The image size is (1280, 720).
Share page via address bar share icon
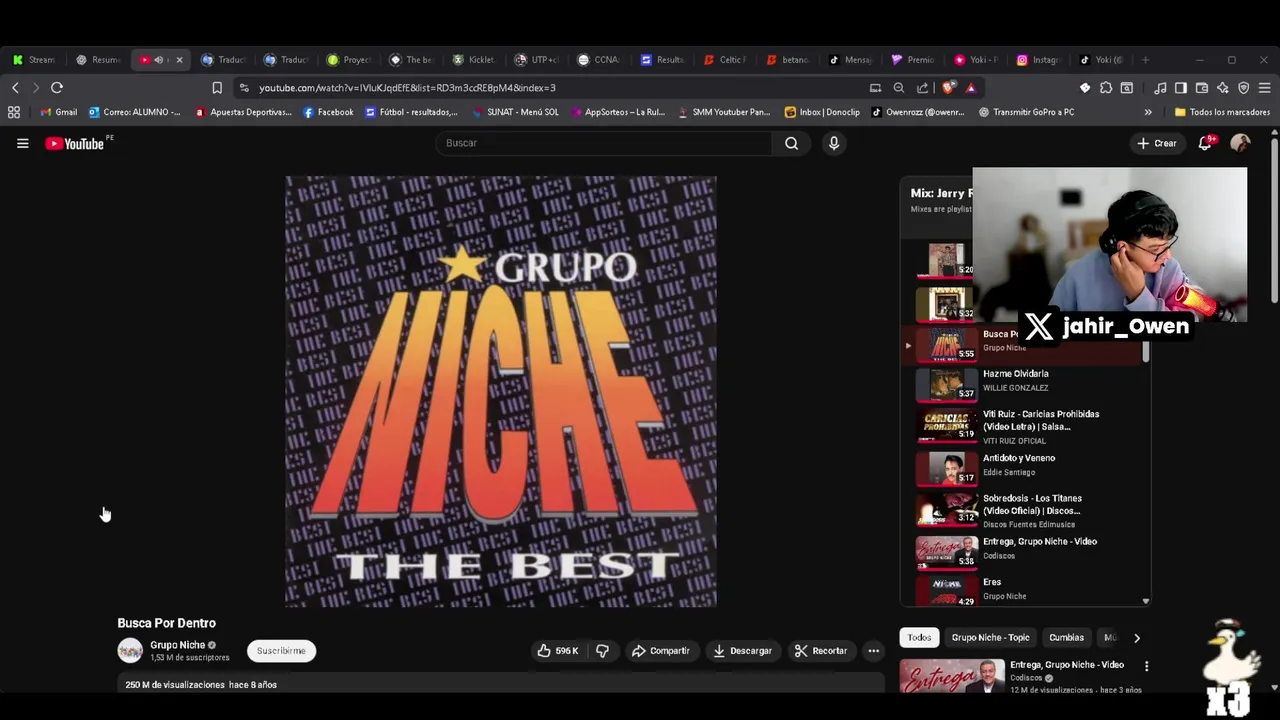click(x=922, y=88)
